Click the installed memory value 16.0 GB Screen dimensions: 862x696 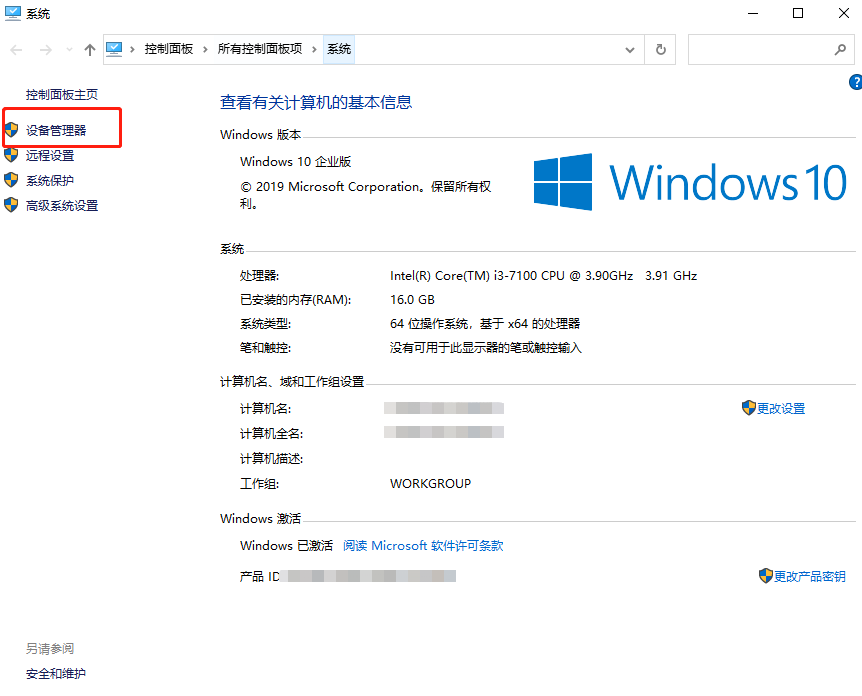[x=412, y=300]
